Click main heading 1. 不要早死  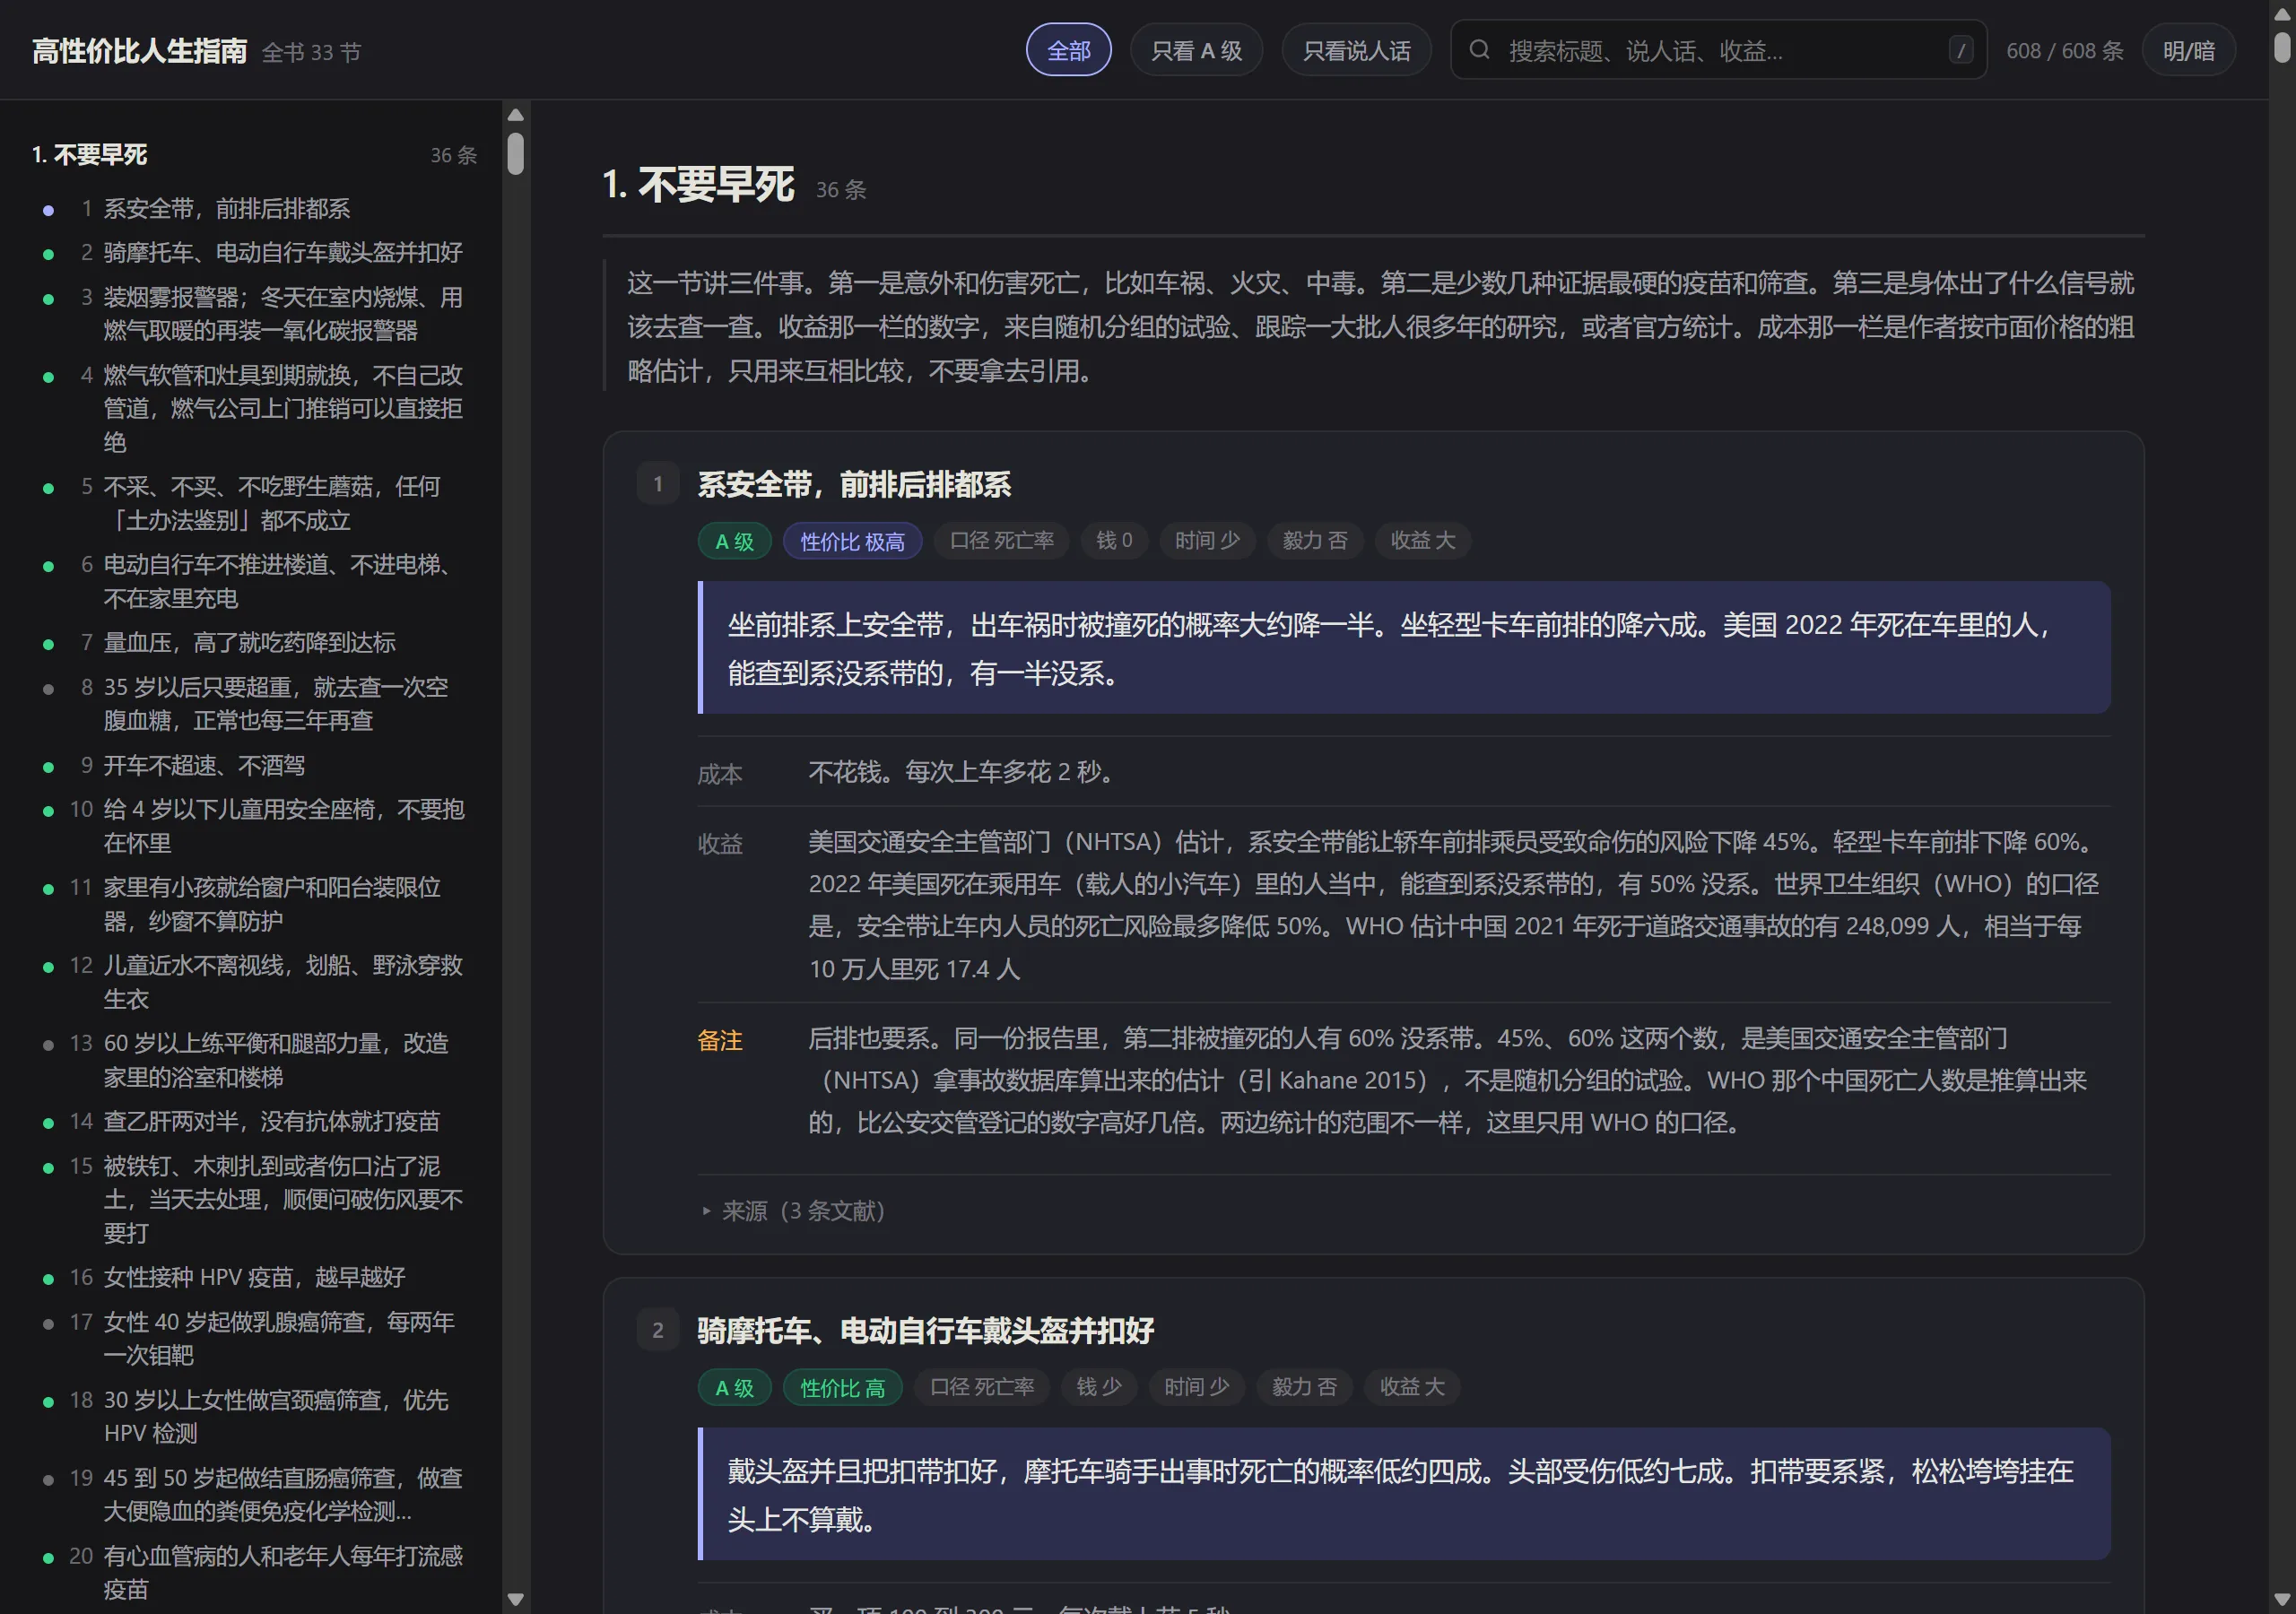click(x=698, y=185)
